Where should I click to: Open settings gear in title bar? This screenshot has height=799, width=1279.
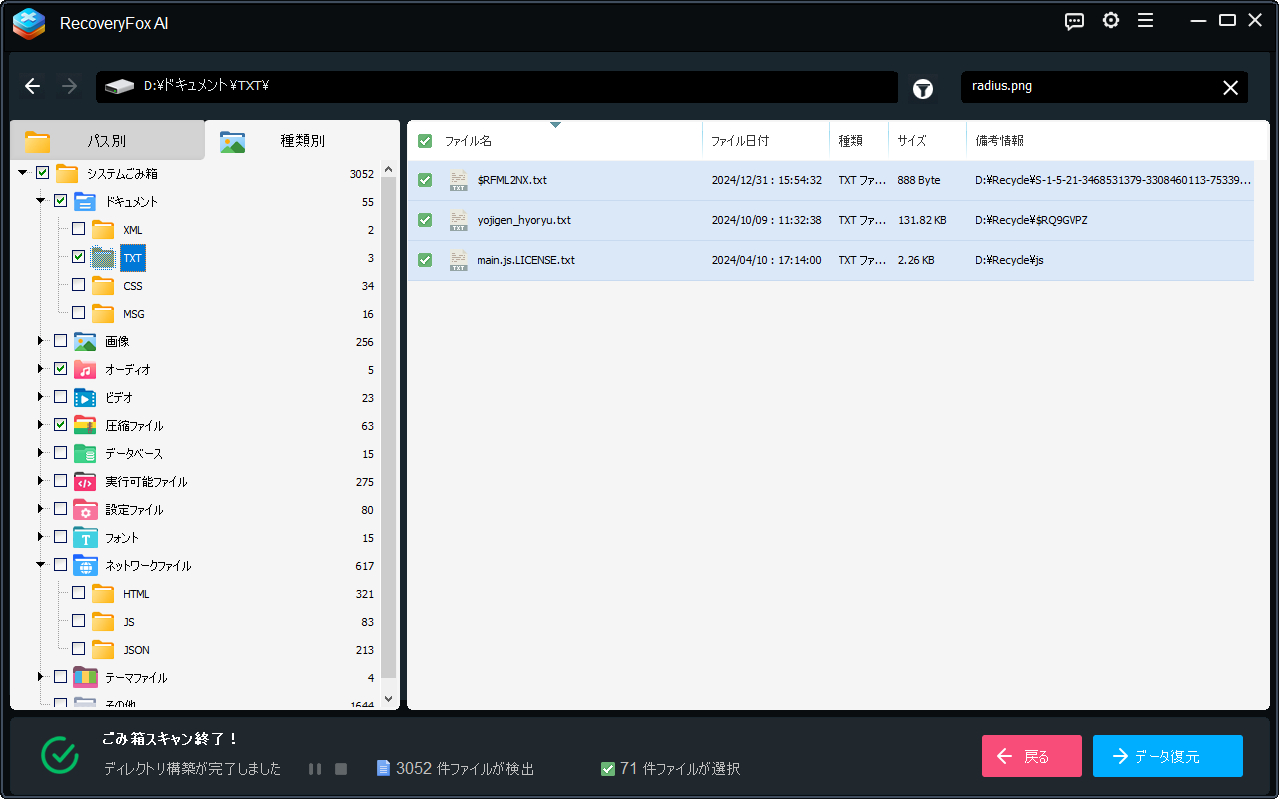point(1111,21)
